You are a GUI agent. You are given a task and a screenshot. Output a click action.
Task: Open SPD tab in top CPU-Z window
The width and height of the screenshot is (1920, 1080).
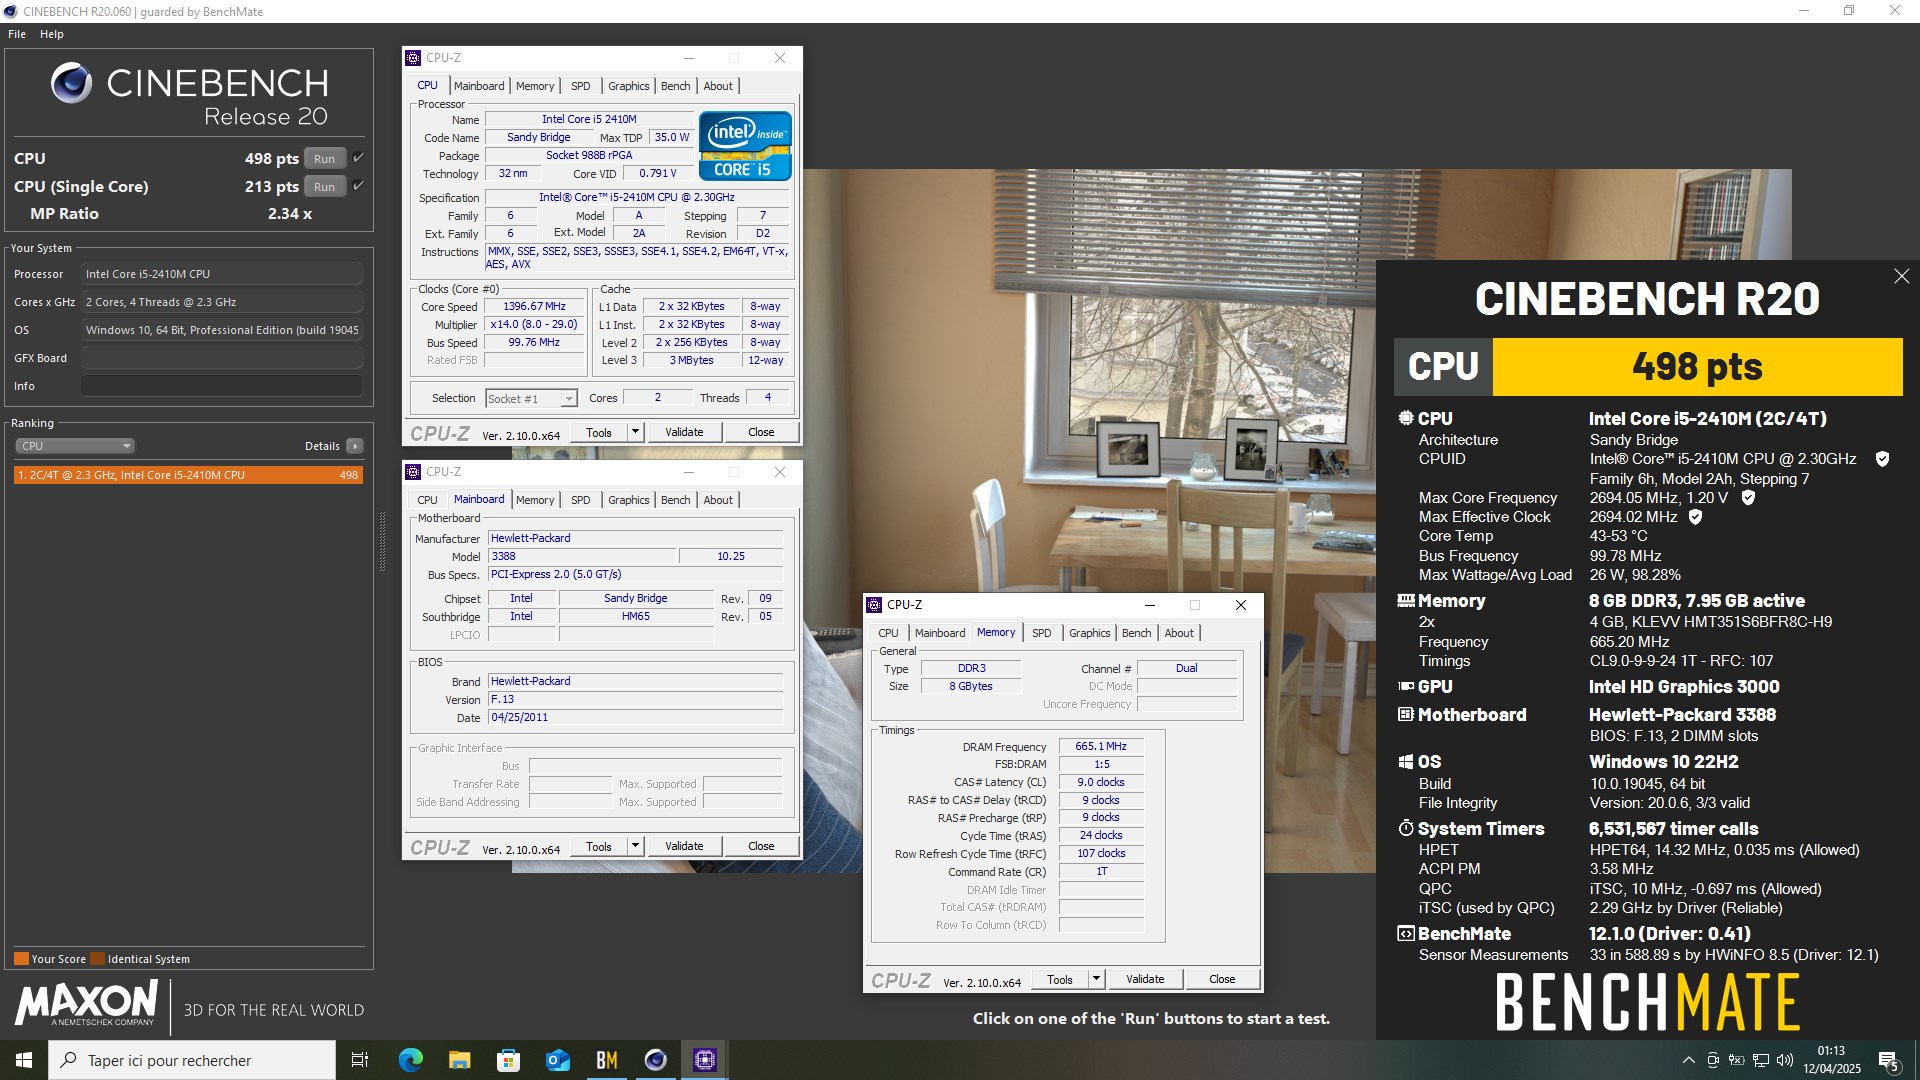[581, 86]
